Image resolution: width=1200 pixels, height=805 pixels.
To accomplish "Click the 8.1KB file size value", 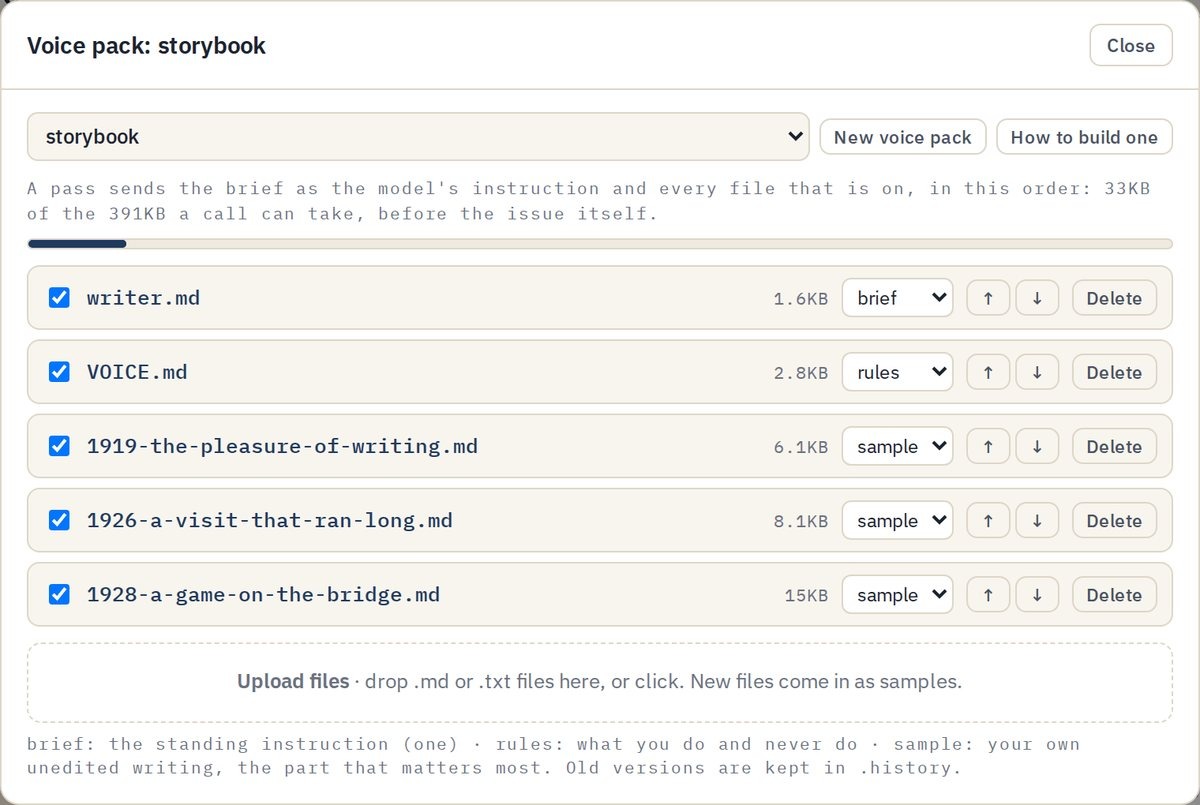I will 800,520.
